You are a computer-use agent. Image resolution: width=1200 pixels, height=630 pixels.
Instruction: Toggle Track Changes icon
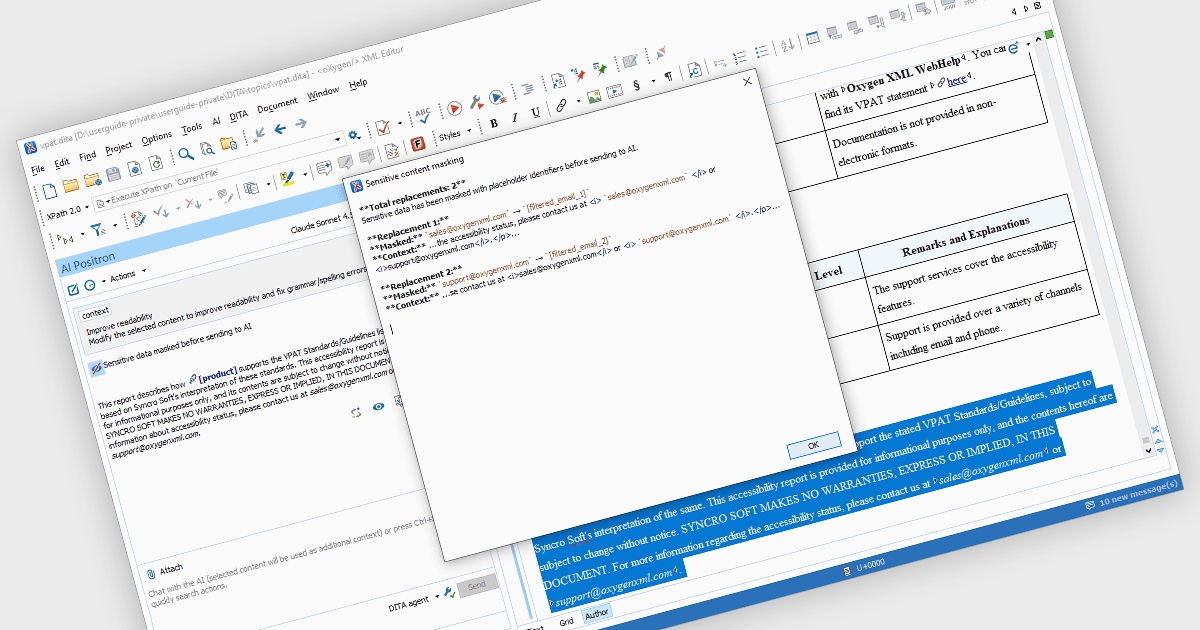pyautogui.click(x=140, y=219)
